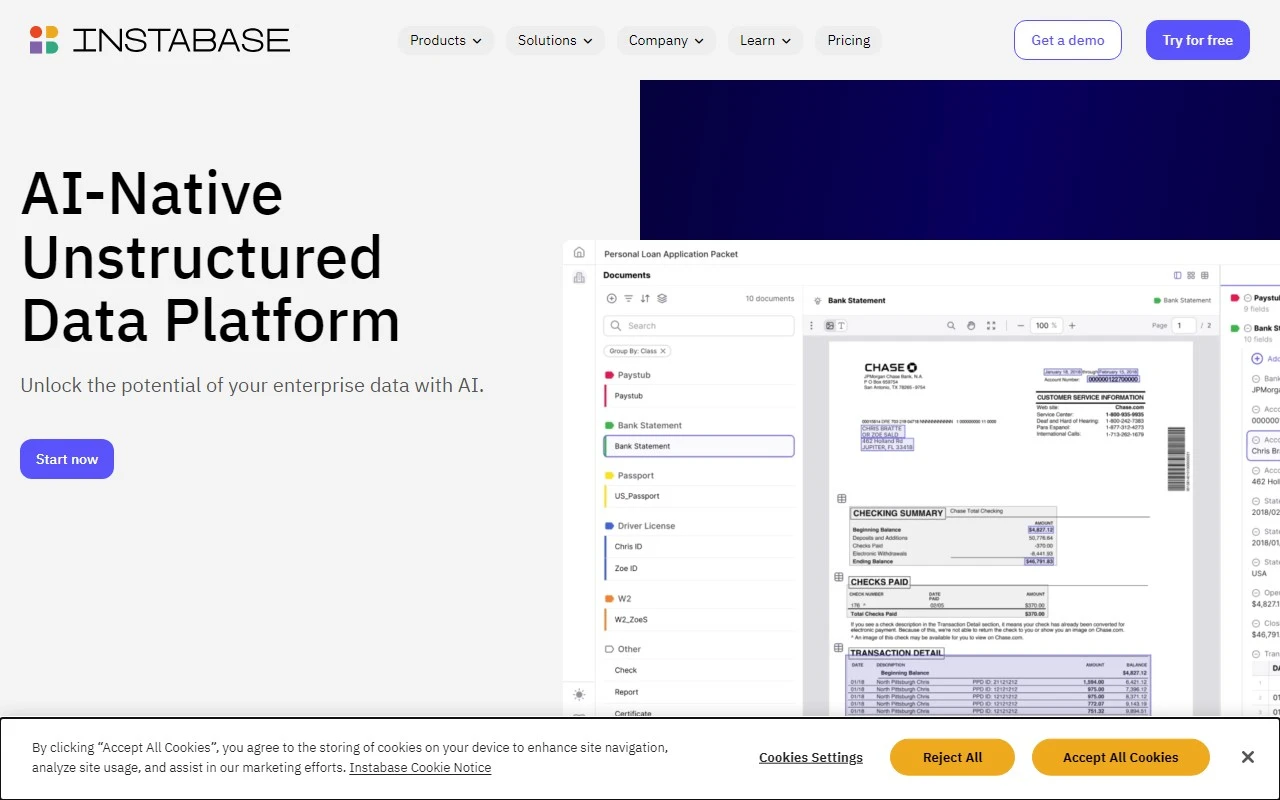Image resolution: width=1280 pixels, height=800 pixels.
Task: Click the lightbulb icon beside Bank Statement title
Action: pos(817,300)
